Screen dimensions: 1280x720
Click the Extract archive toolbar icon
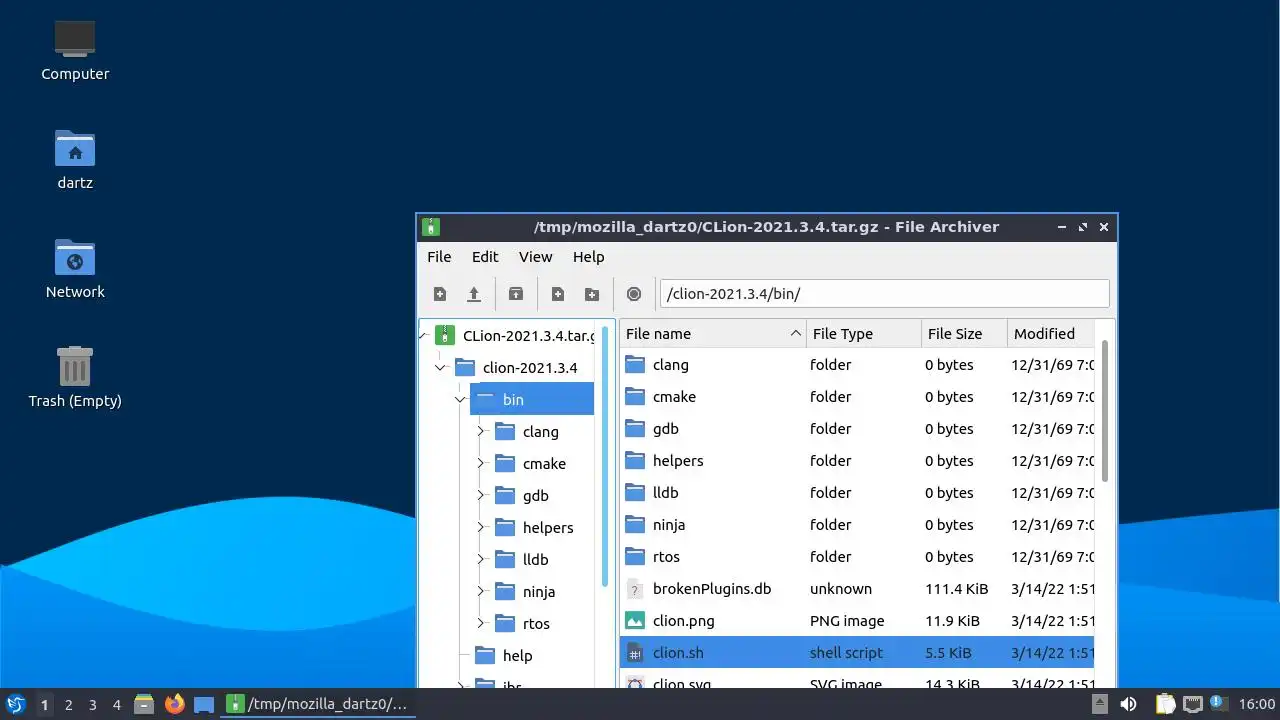(516, 294)
